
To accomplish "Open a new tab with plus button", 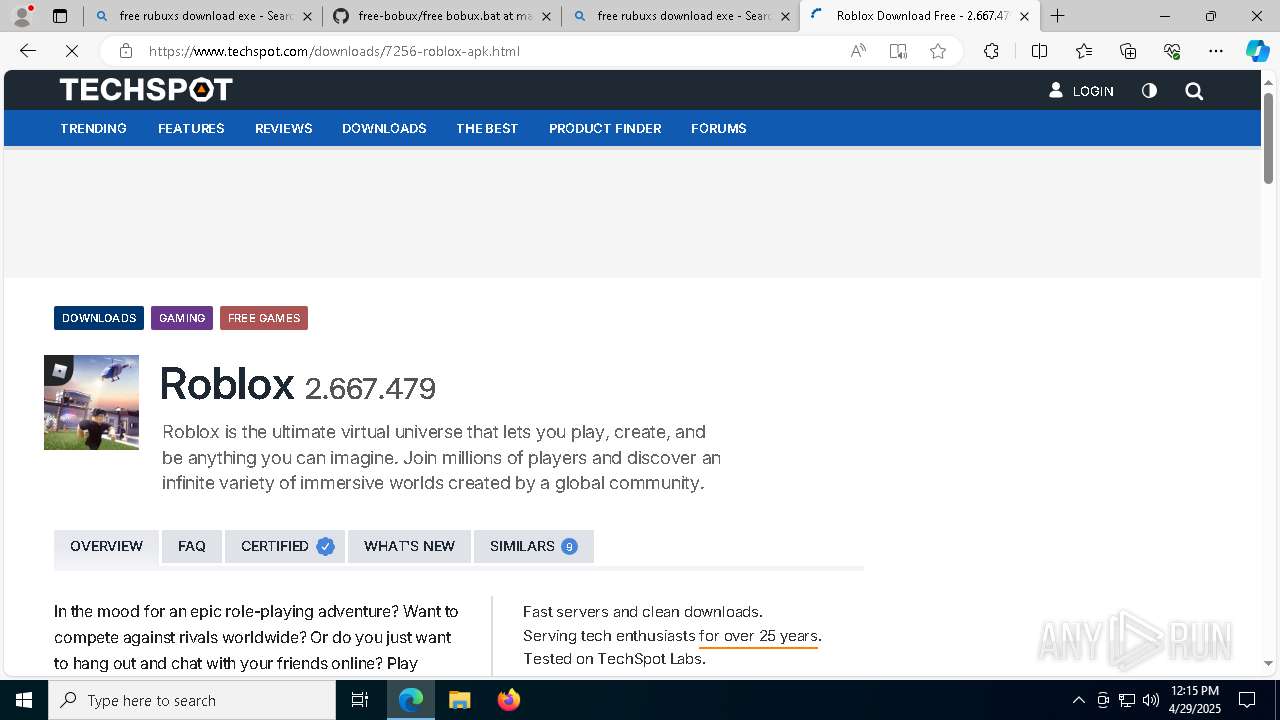I will click(1057, 16).
